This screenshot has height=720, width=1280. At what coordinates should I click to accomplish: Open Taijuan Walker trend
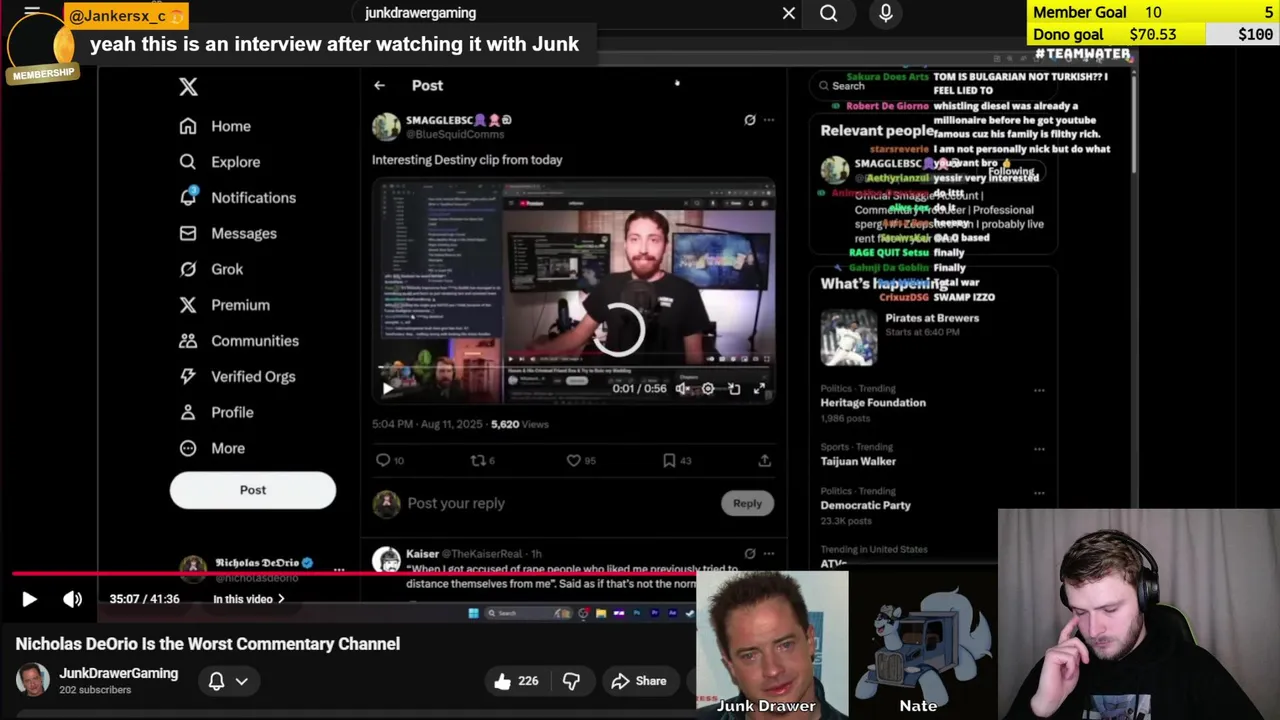(858, 462)
